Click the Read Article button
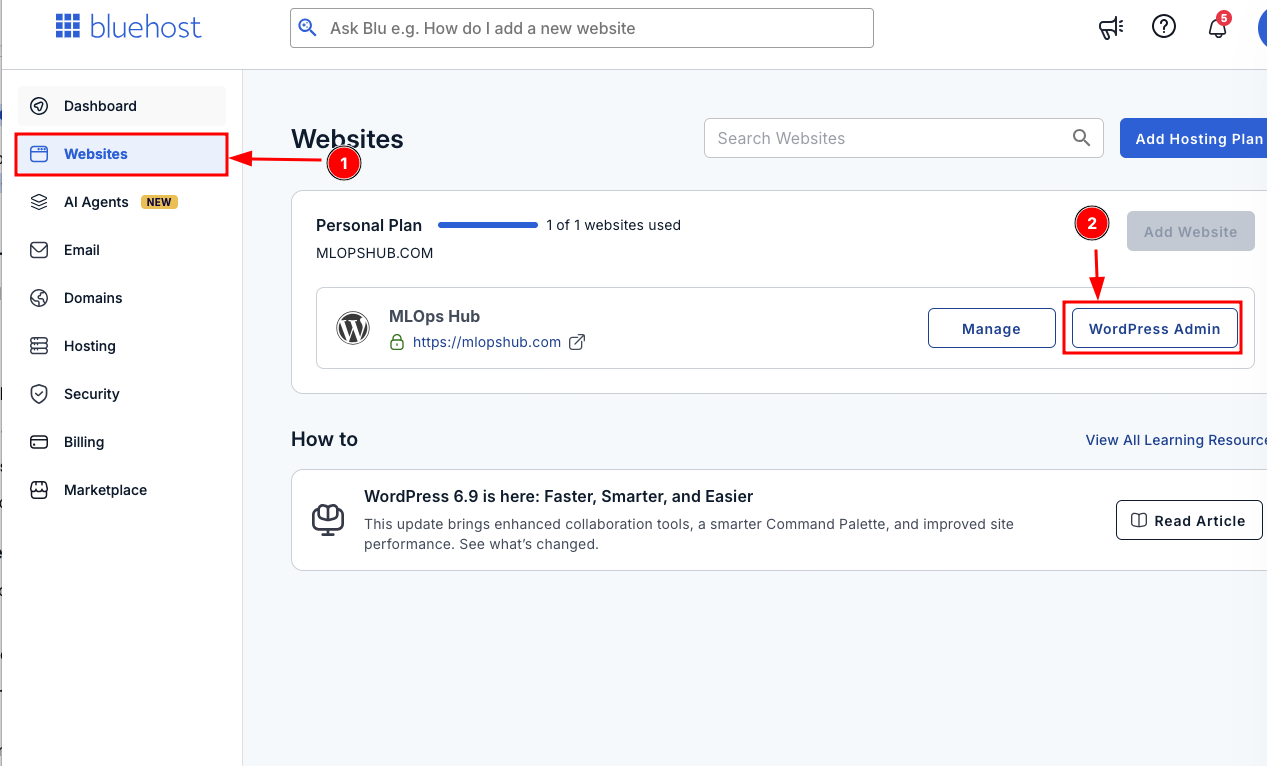This screenshot has width=1267, height=766. coord(1189,521)
